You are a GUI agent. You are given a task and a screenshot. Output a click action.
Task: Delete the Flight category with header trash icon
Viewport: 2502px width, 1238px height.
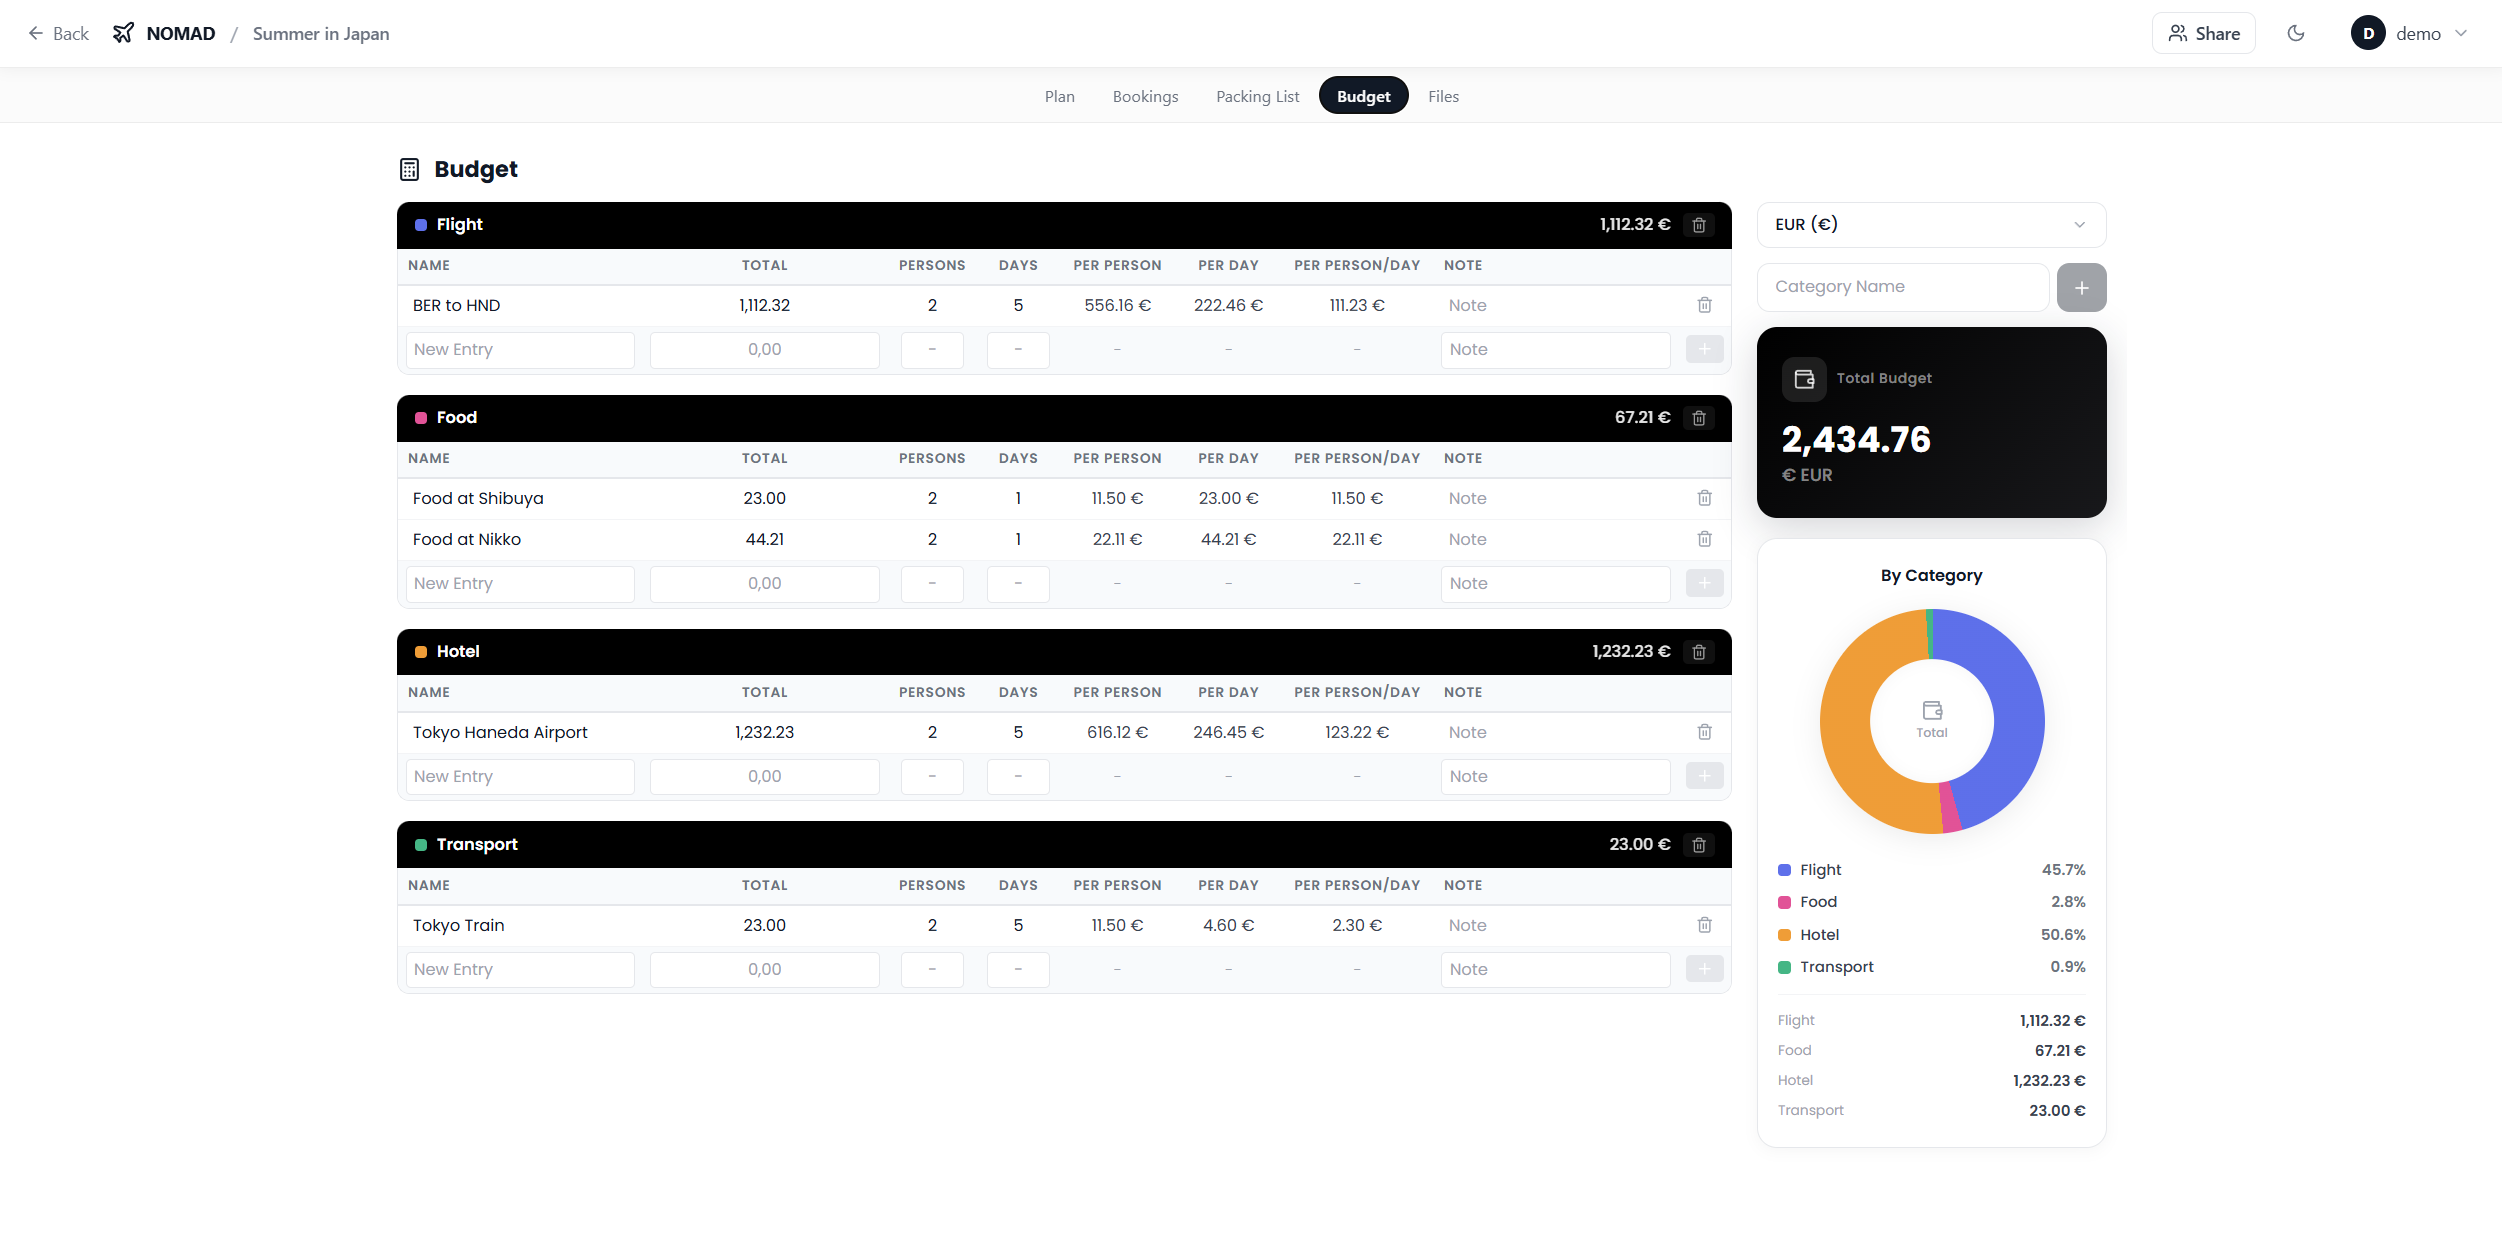[1699, 225]
